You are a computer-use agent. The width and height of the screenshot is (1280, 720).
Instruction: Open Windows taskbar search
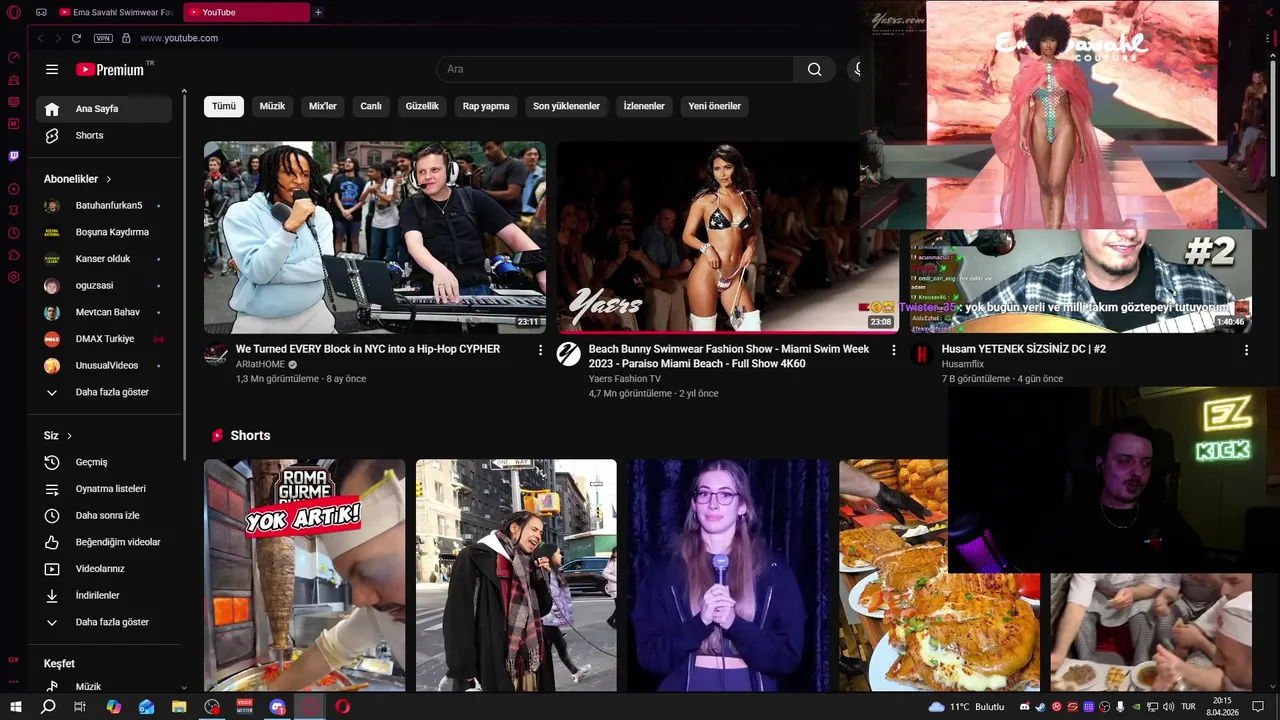48,707
